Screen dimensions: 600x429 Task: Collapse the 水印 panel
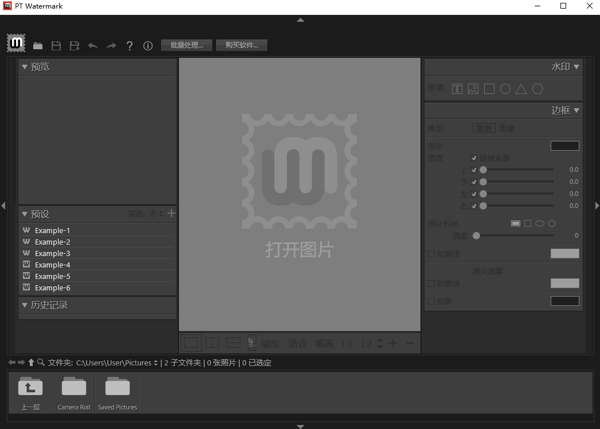[x=576, y=67]
